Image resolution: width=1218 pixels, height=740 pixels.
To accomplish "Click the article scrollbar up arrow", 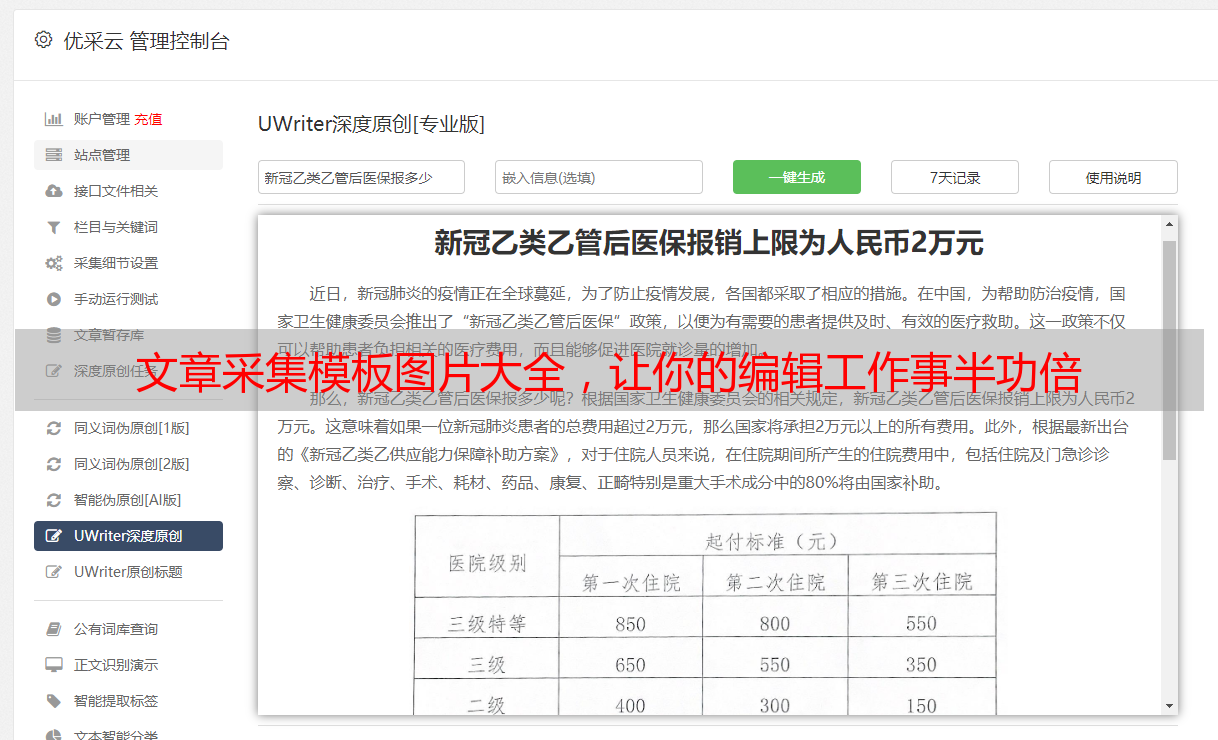I will tap(1169, 225).
